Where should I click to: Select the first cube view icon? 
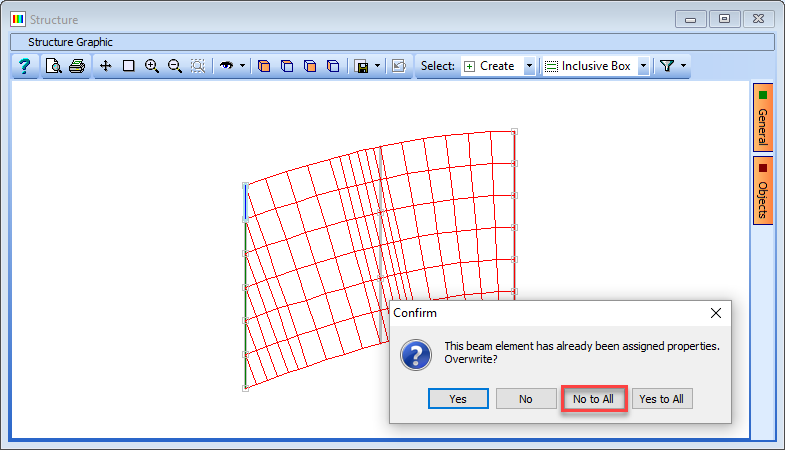[x=264, y=66]
